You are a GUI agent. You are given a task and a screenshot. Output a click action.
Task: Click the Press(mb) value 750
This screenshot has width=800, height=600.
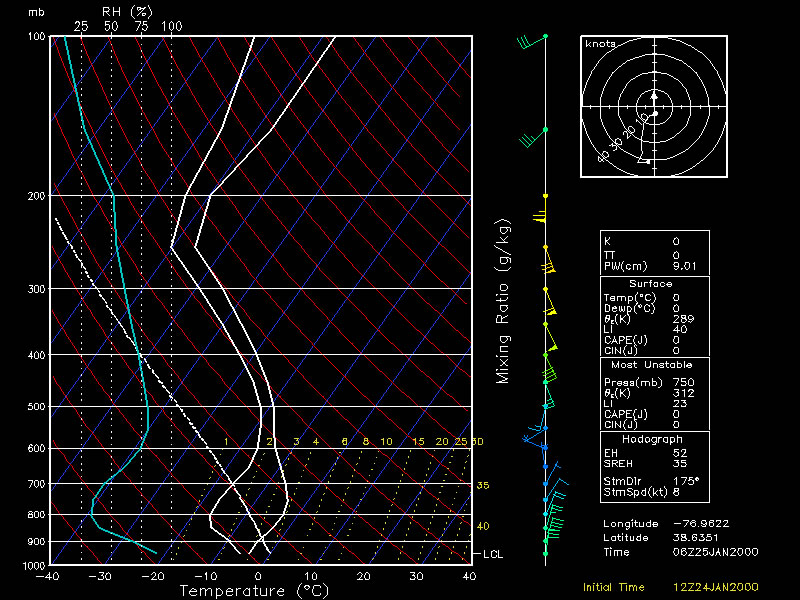(684, 382)
